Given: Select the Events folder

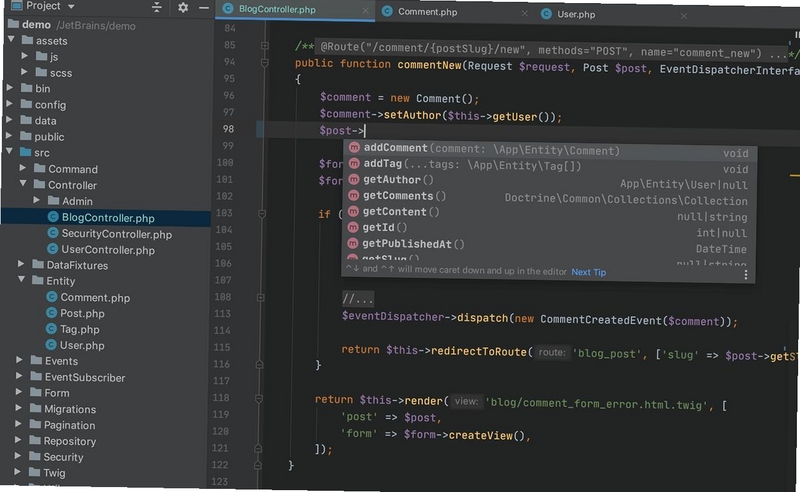Looking at the screenshot, I should coord(54,361).
